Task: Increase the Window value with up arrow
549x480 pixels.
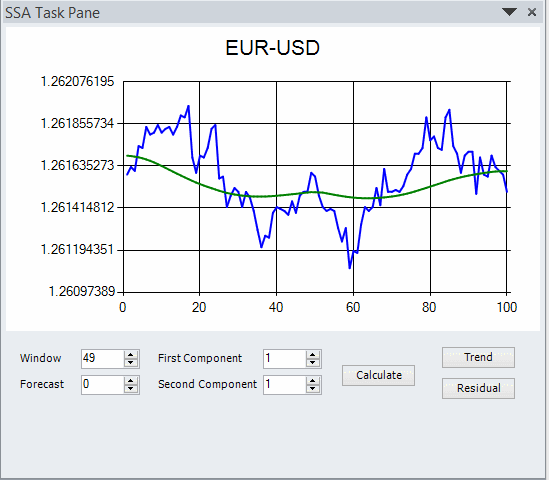Action: click(x=131, y=355)
